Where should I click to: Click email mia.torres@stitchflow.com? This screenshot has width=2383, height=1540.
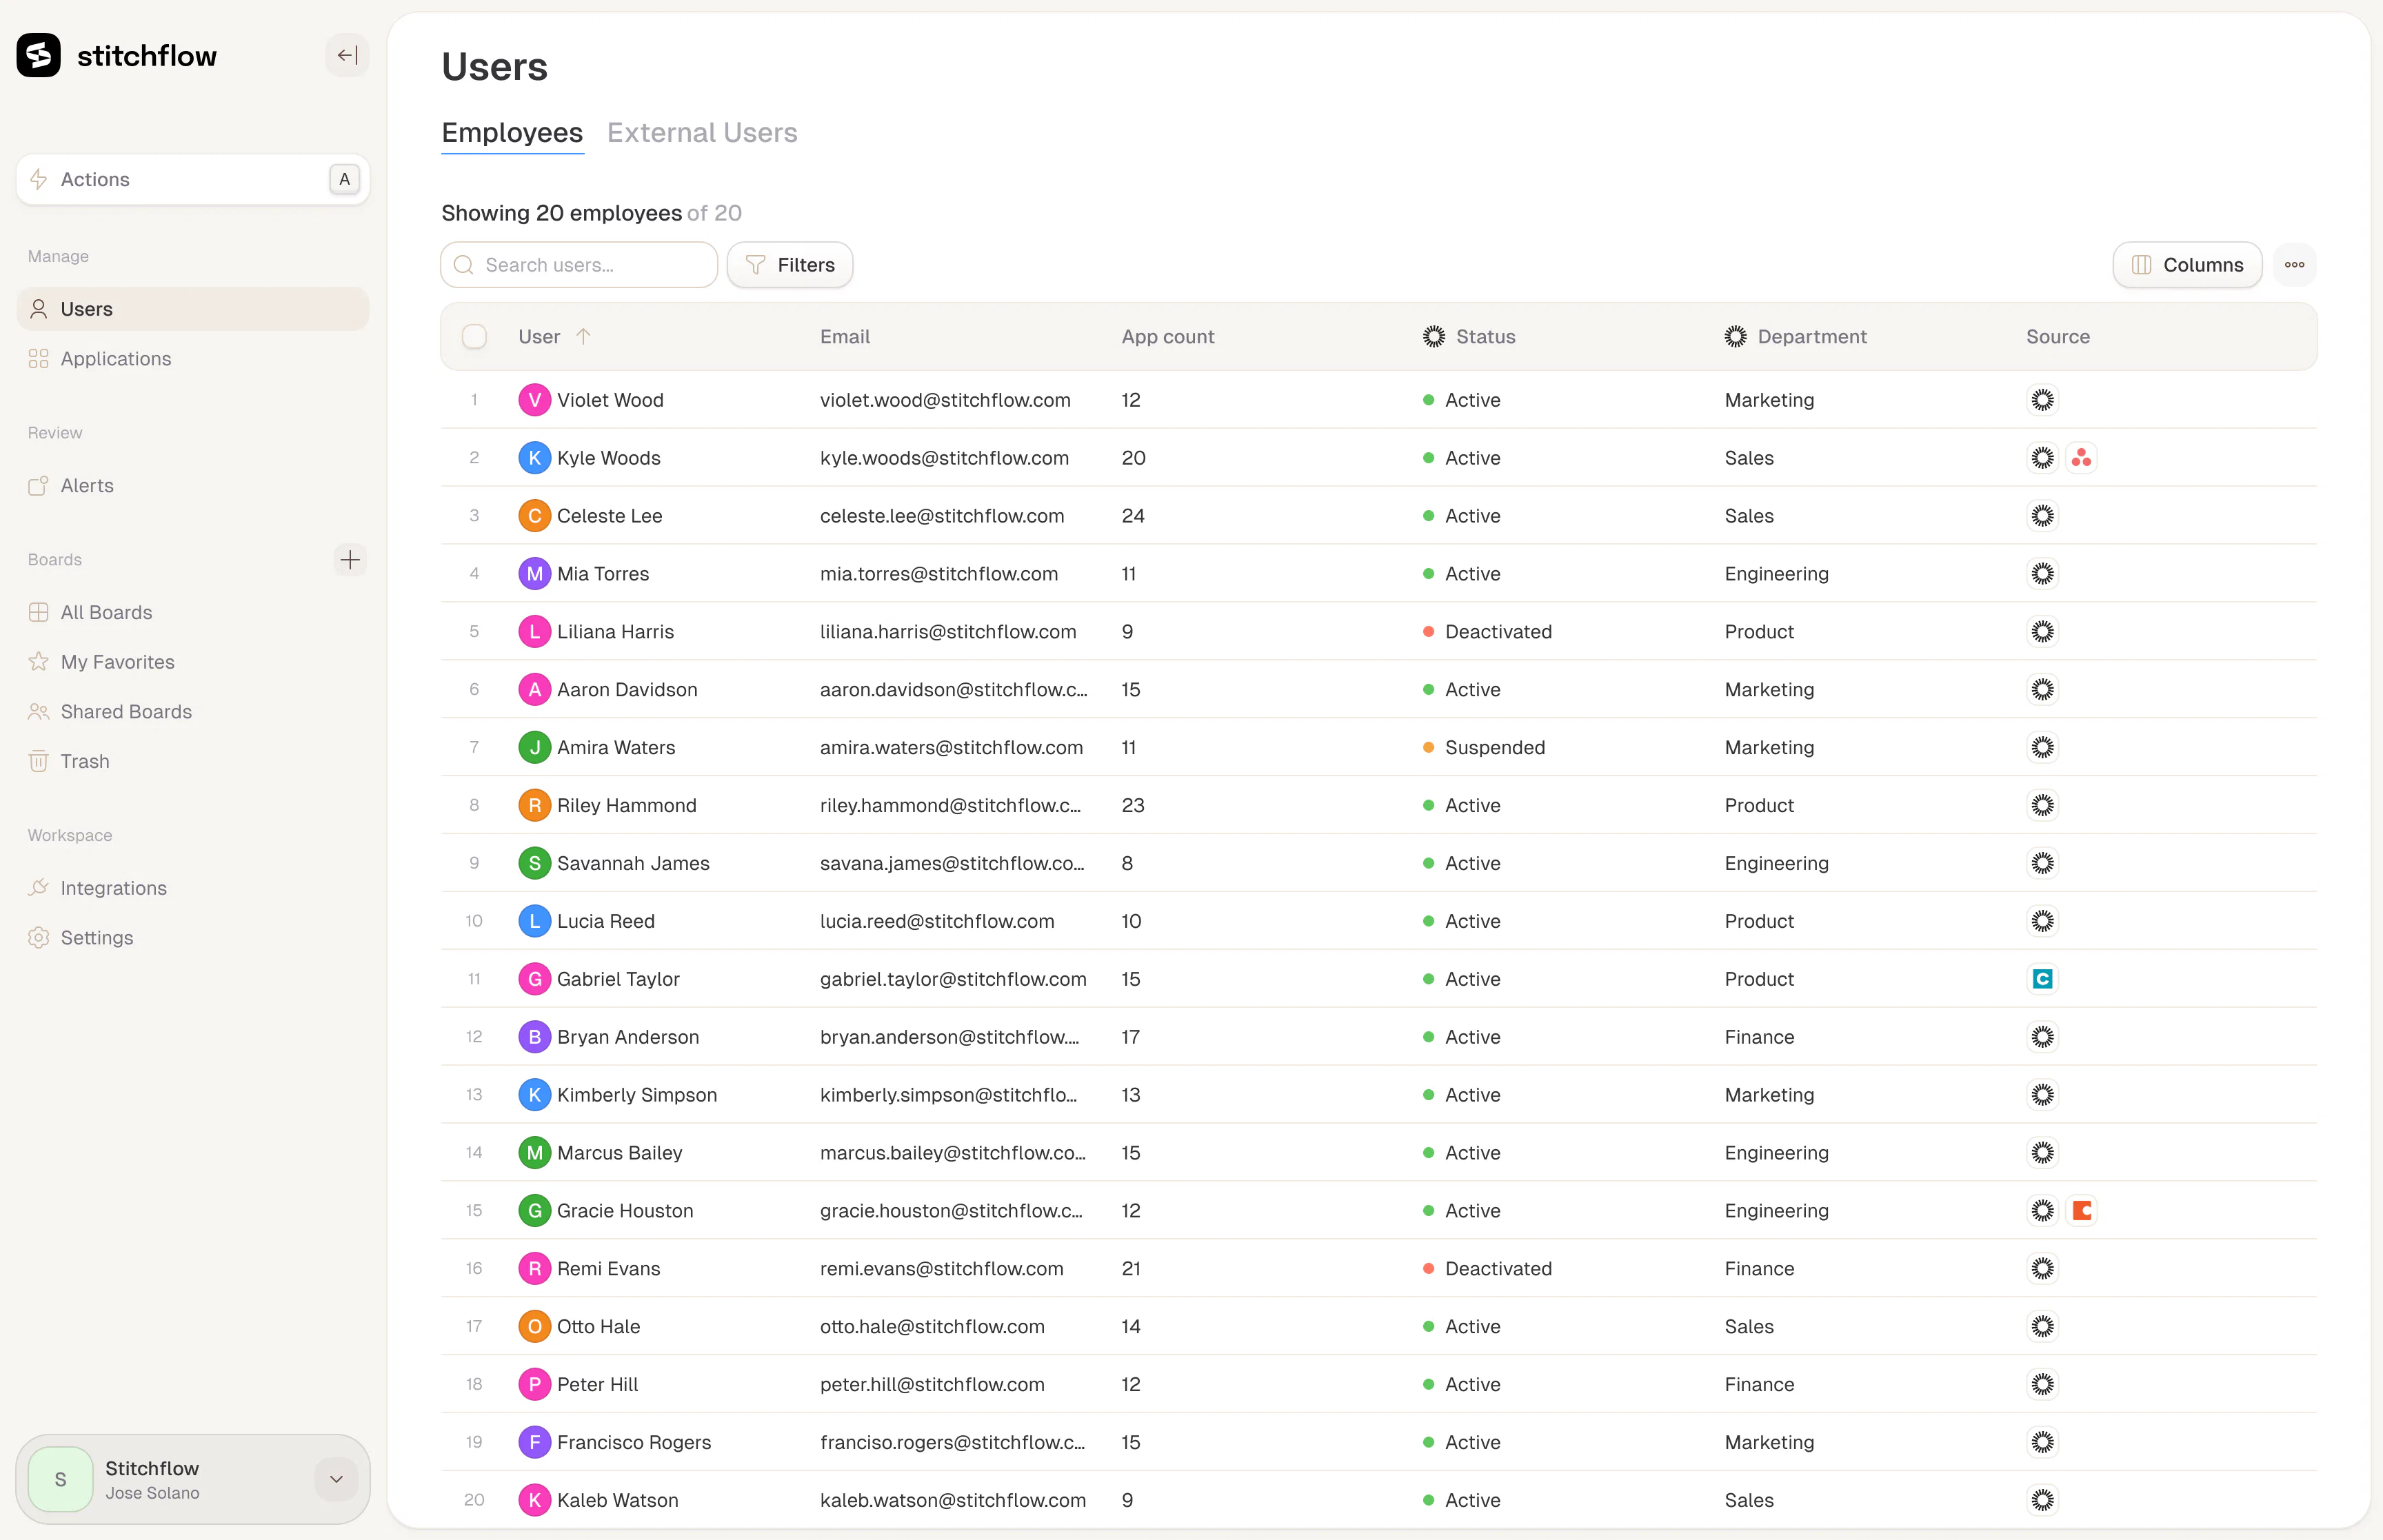[x=938, y=574]
